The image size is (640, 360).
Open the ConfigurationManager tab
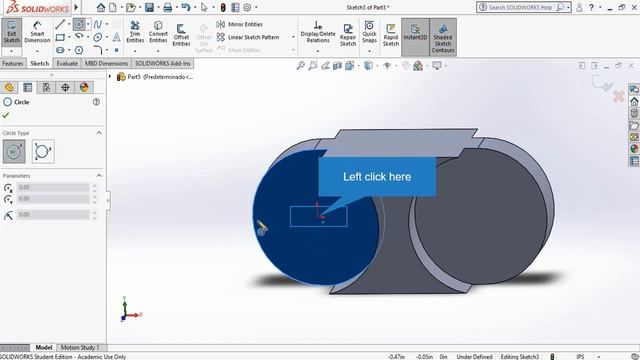[46, 87]
